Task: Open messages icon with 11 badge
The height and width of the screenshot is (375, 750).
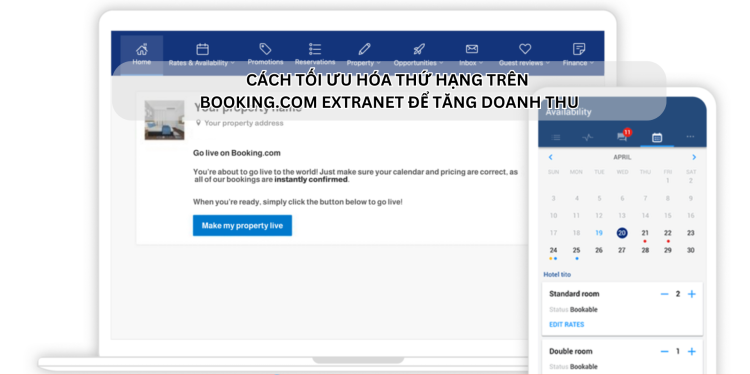Action: (623, 136)
